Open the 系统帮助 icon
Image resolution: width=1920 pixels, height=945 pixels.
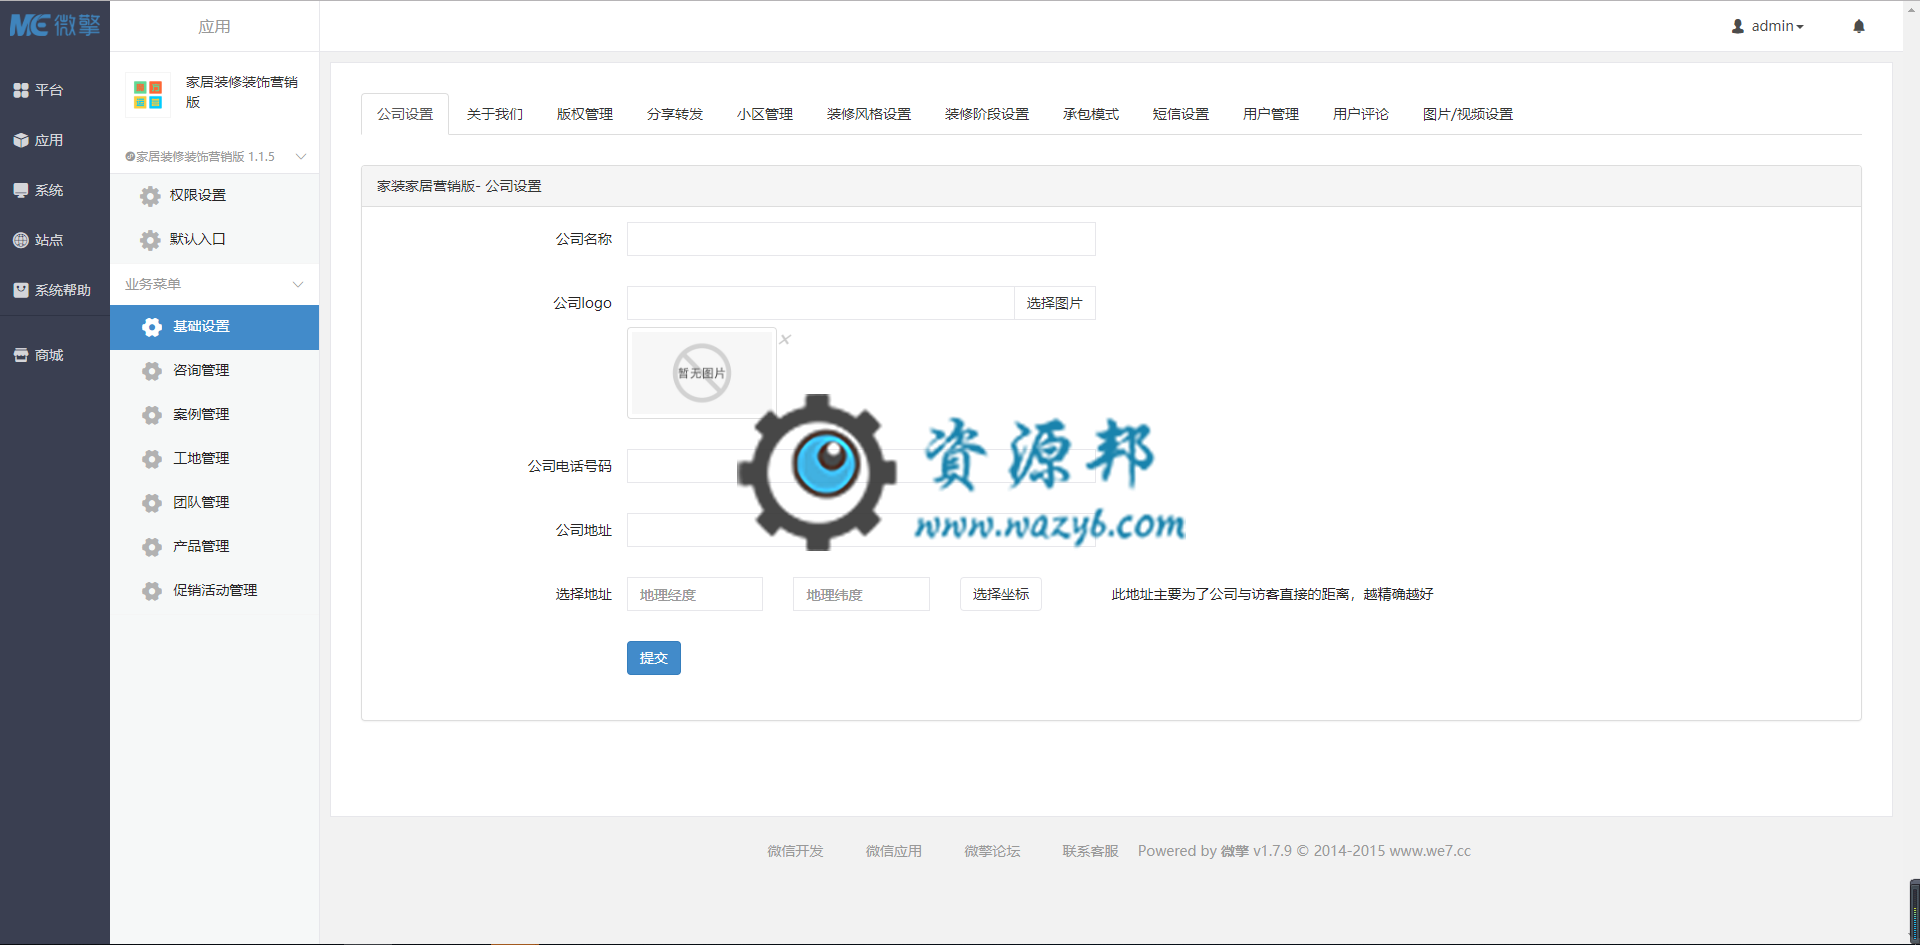[21, 290]
